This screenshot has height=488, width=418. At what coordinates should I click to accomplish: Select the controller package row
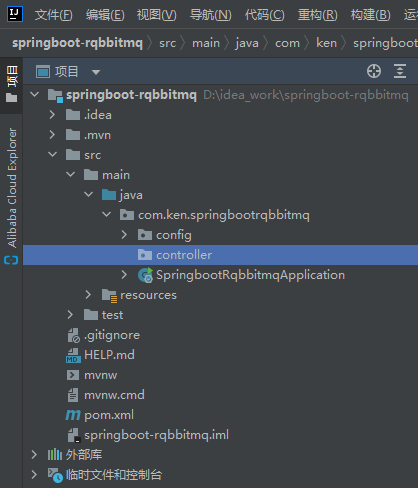coord(220,255)
